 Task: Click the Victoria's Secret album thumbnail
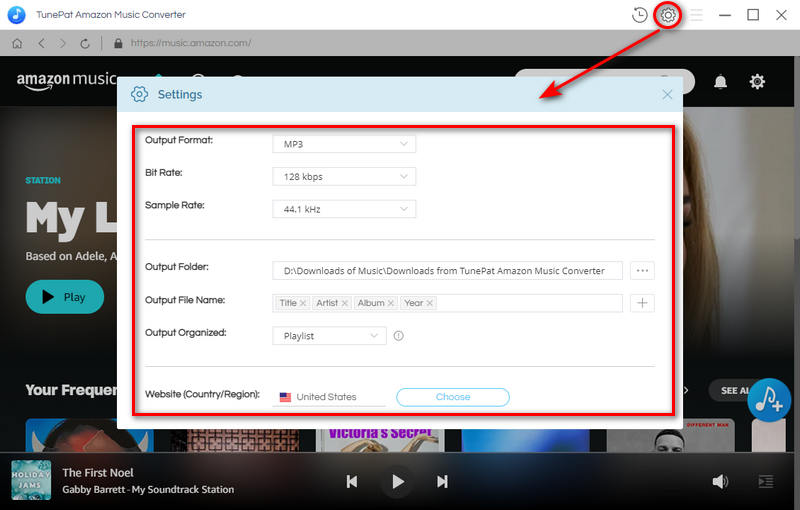[380, 440]
